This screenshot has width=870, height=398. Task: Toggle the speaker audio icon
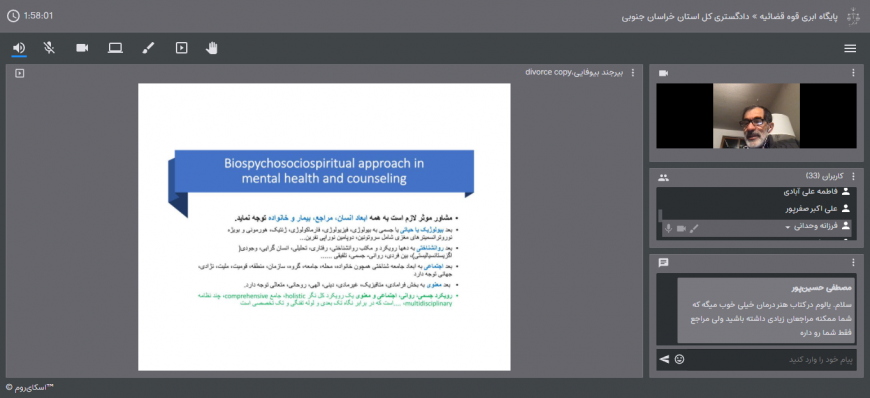pyautogui.click(x=19, y=48)
